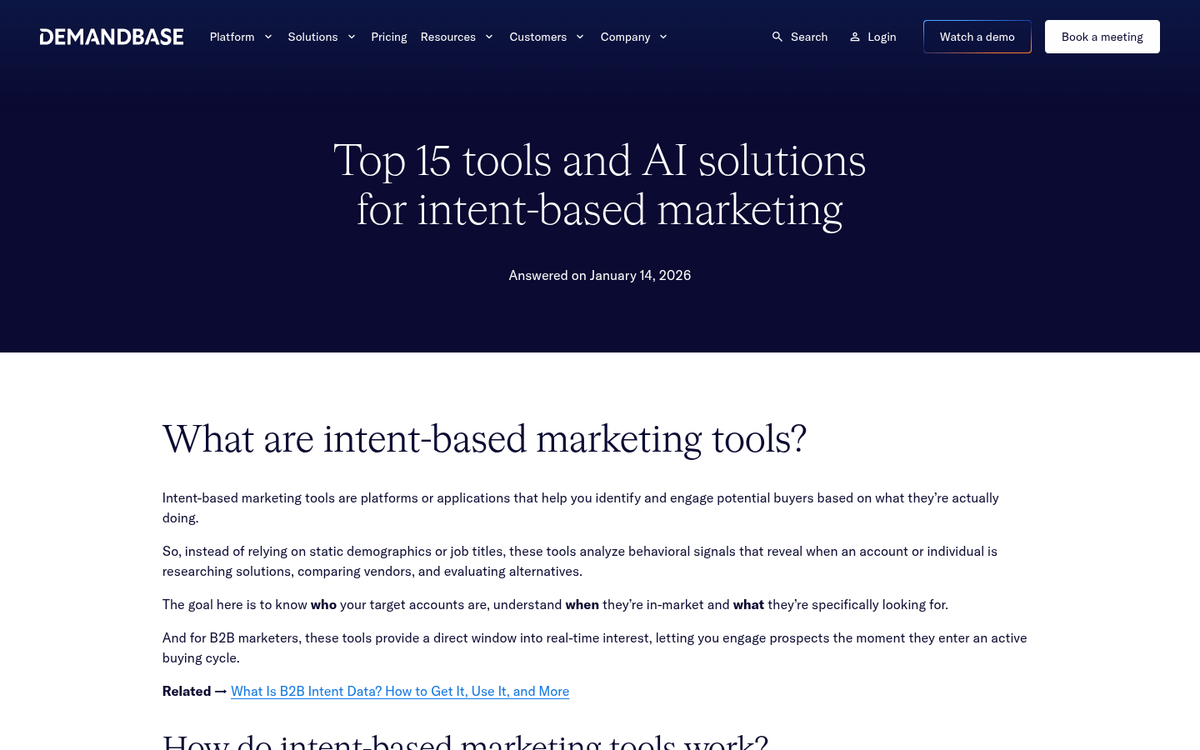Click the article headline title
Image resolution: width=1200 pixels, height=750 pixels.
pyautogui.click(x=599, y=185)
